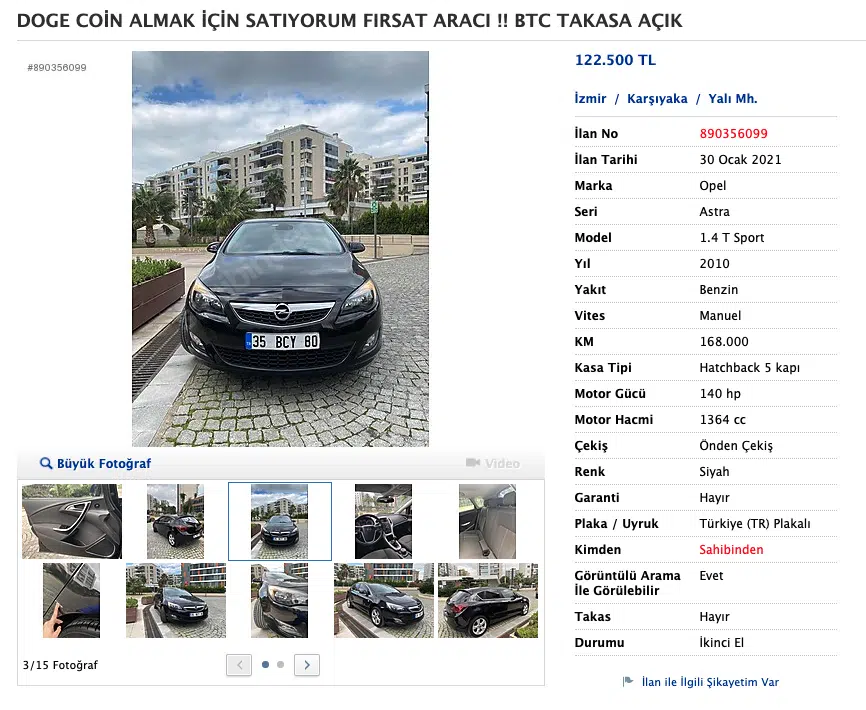866x710 pixels.
Task: Select the hand touching tire thumbnail
Action: click(71, 600)
